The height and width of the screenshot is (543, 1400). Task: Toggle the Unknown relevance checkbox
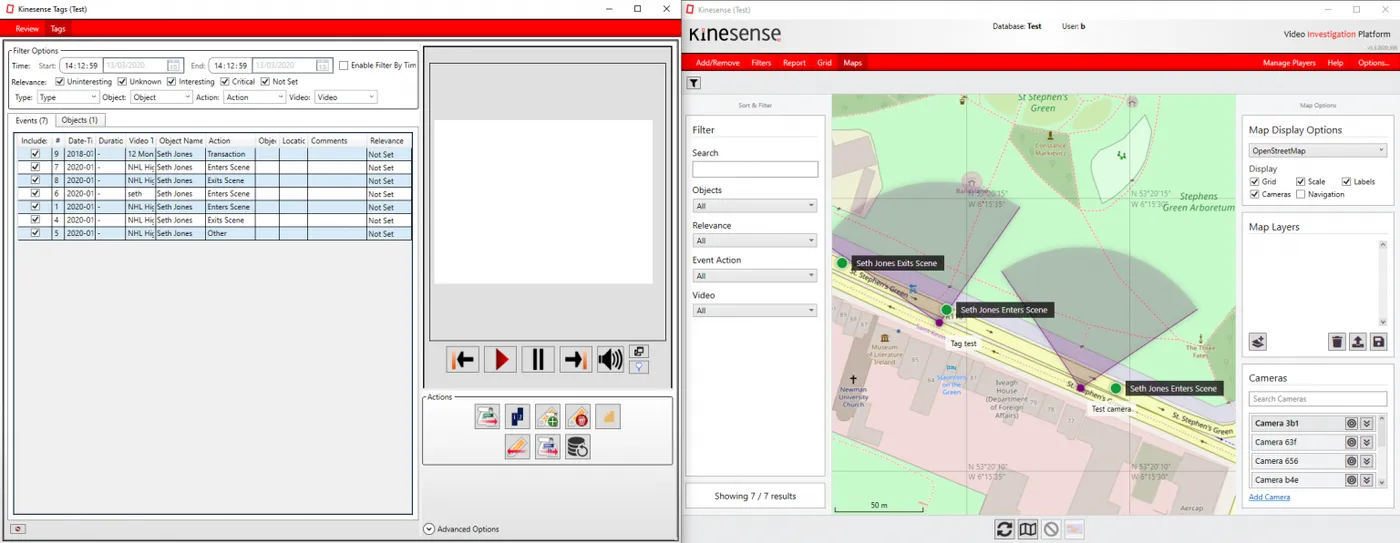click(x=122, y=82)
